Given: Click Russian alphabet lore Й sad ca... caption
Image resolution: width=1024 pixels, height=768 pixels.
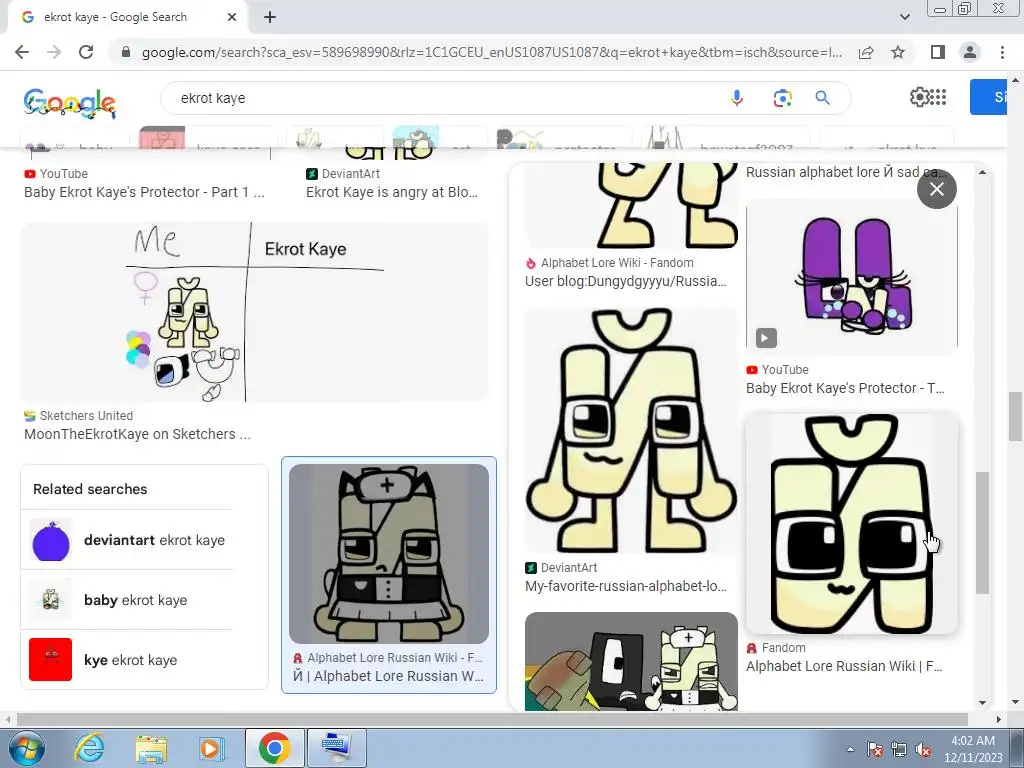Looking at the screenshot, I should point(846,172).
